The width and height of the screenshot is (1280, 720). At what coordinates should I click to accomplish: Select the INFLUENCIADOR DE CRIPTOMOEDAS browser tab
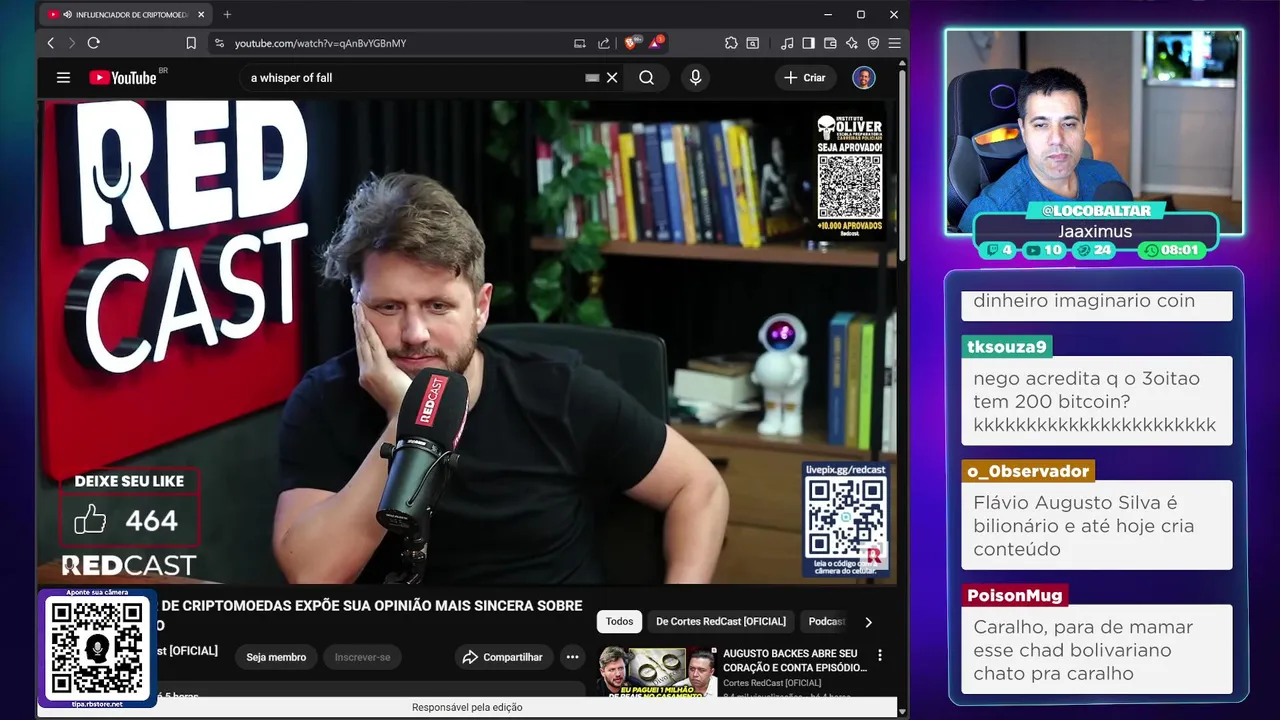point(127,15)
